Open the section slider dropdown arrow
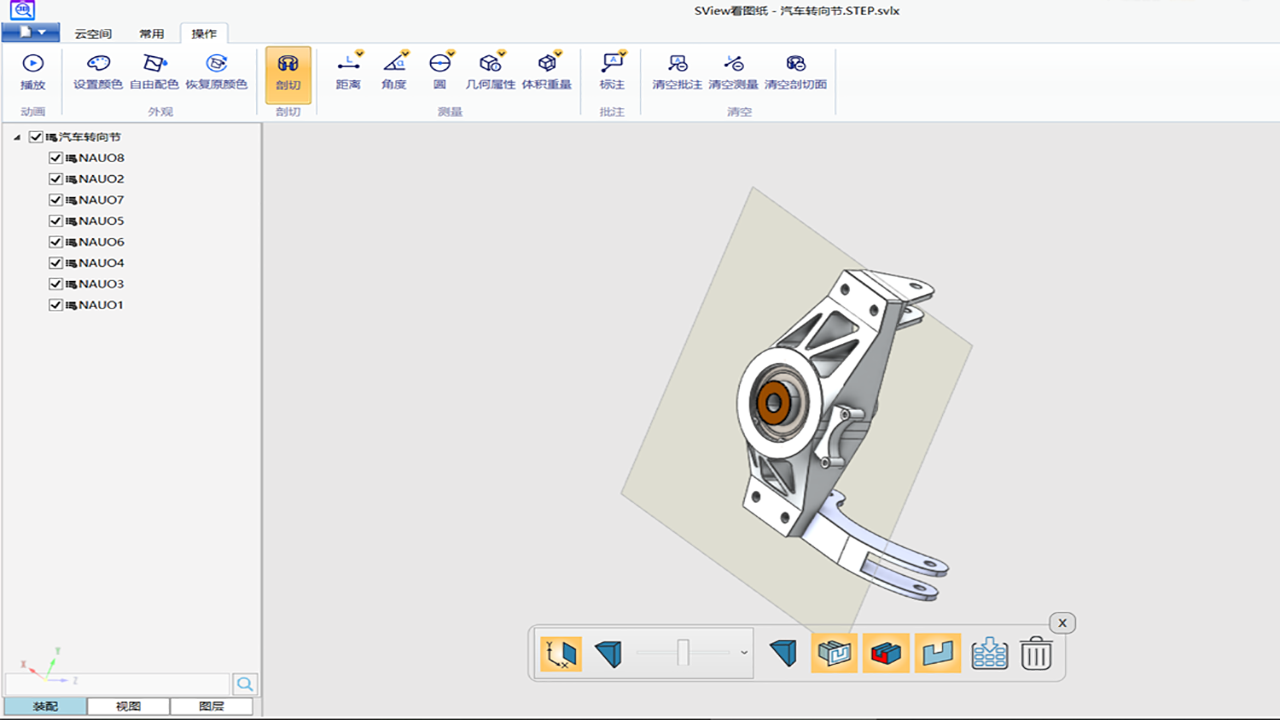This screenshot has height=720, width=1280. 743,653
